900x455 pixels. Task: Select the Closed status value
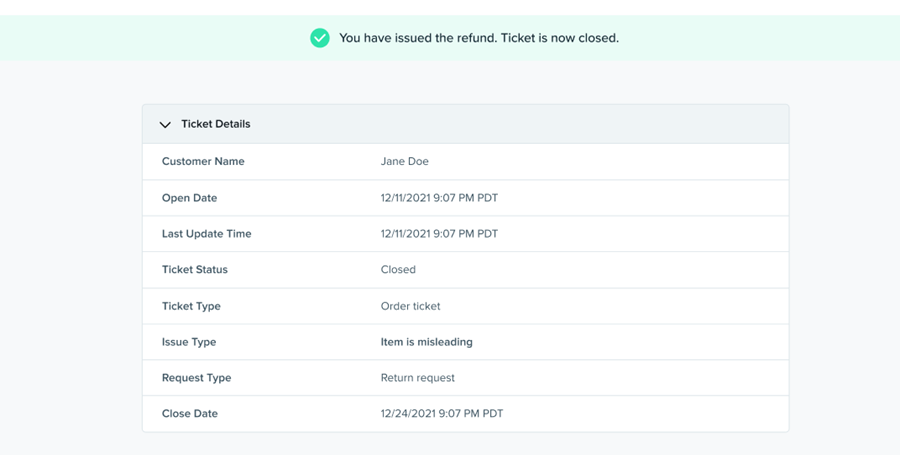coord(398,270)
